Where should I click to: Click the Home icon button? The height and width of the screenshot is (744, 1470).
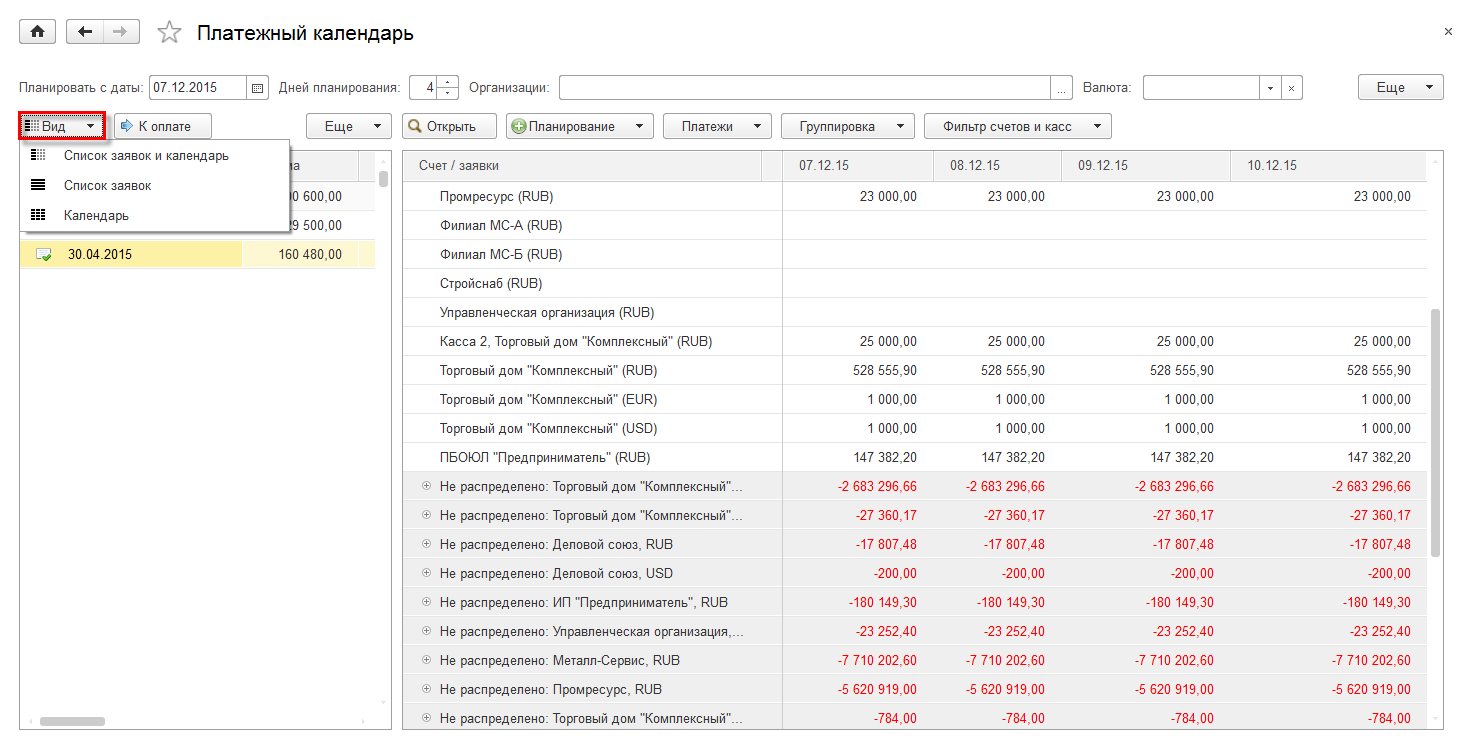[x=38, y=32]
